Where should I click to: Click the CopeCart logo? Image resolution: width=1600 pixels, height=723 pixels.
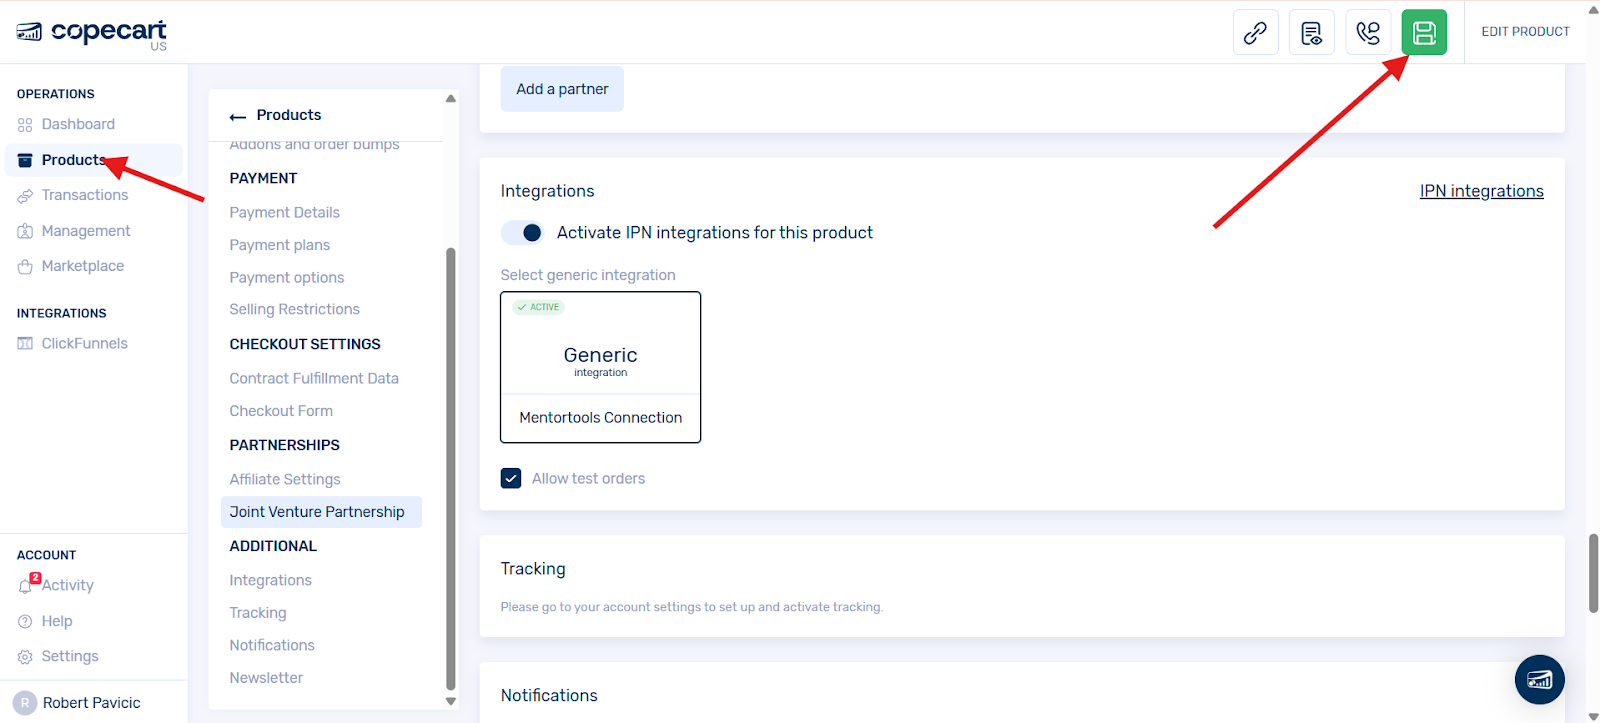91,33
